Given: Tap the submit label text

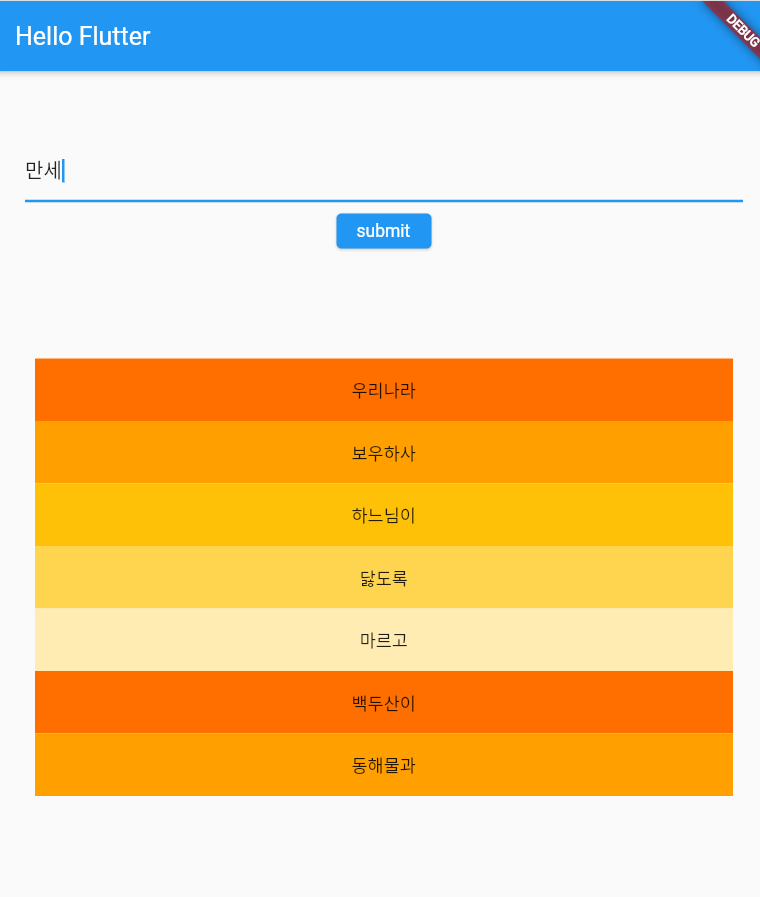Looking at the screenshot, I should click(x=383, y=231).
